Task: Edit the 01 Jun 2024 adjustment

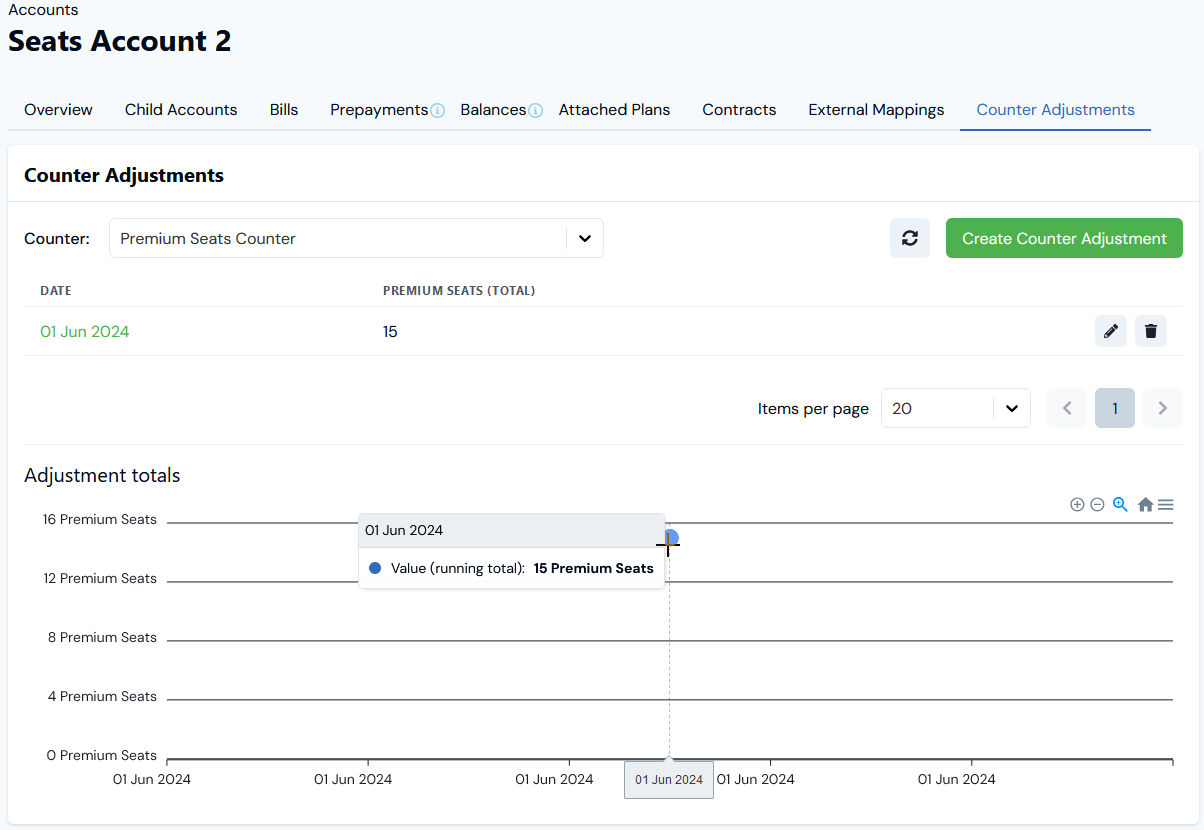Action: coord(1110,330)
